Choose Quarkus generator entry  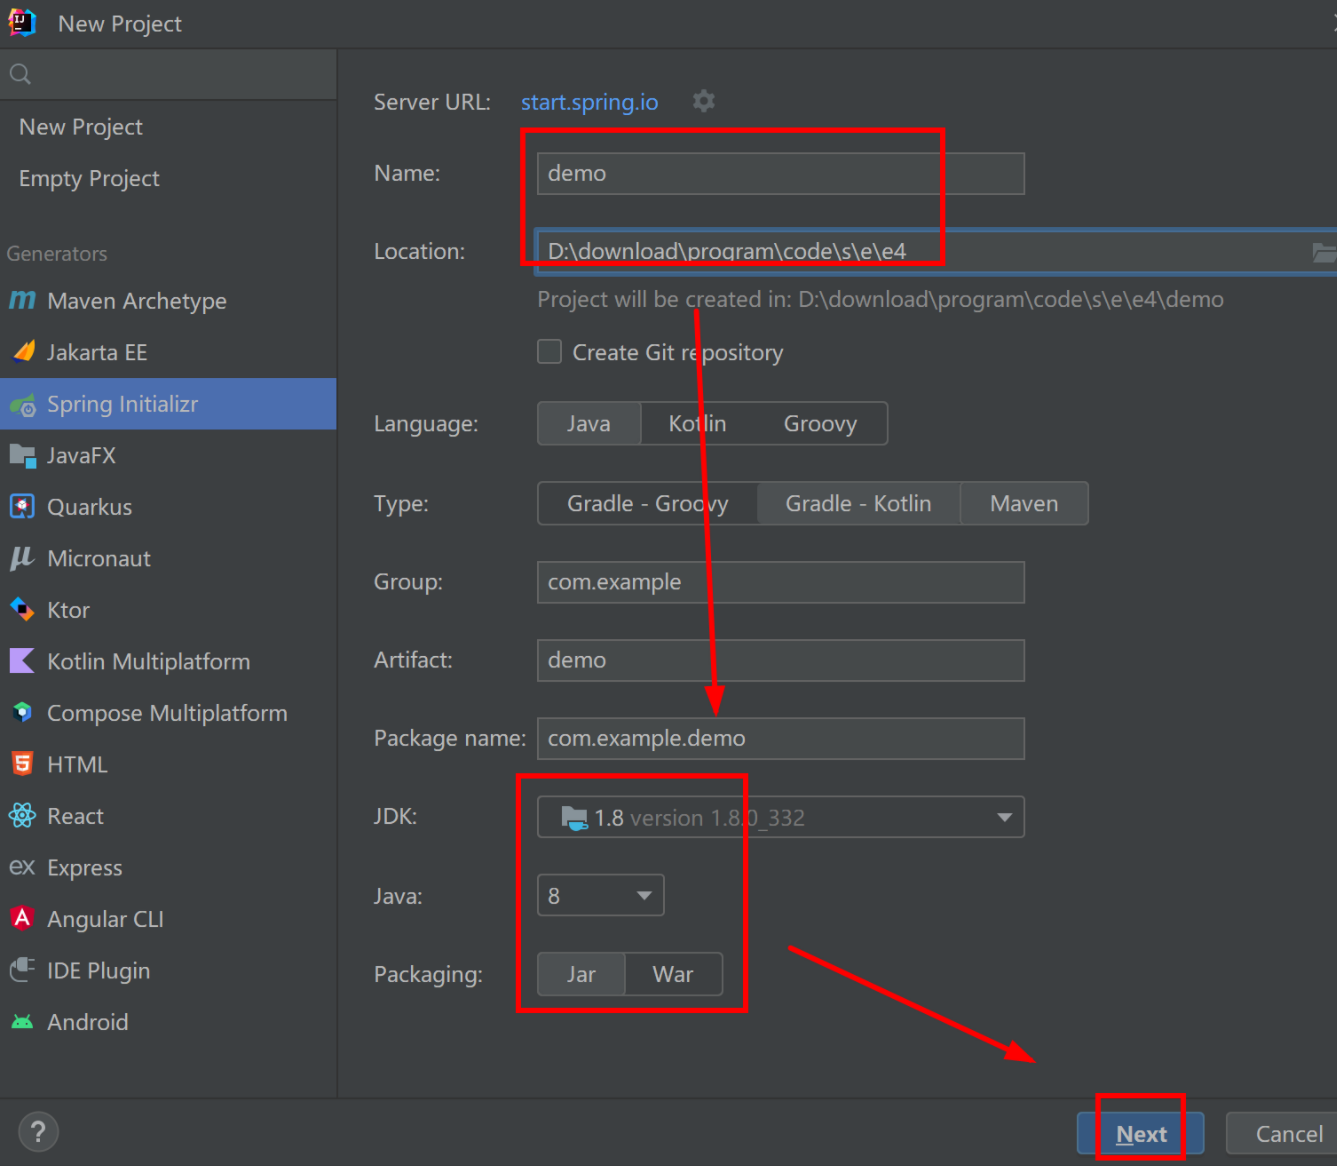tap(168, 507)
